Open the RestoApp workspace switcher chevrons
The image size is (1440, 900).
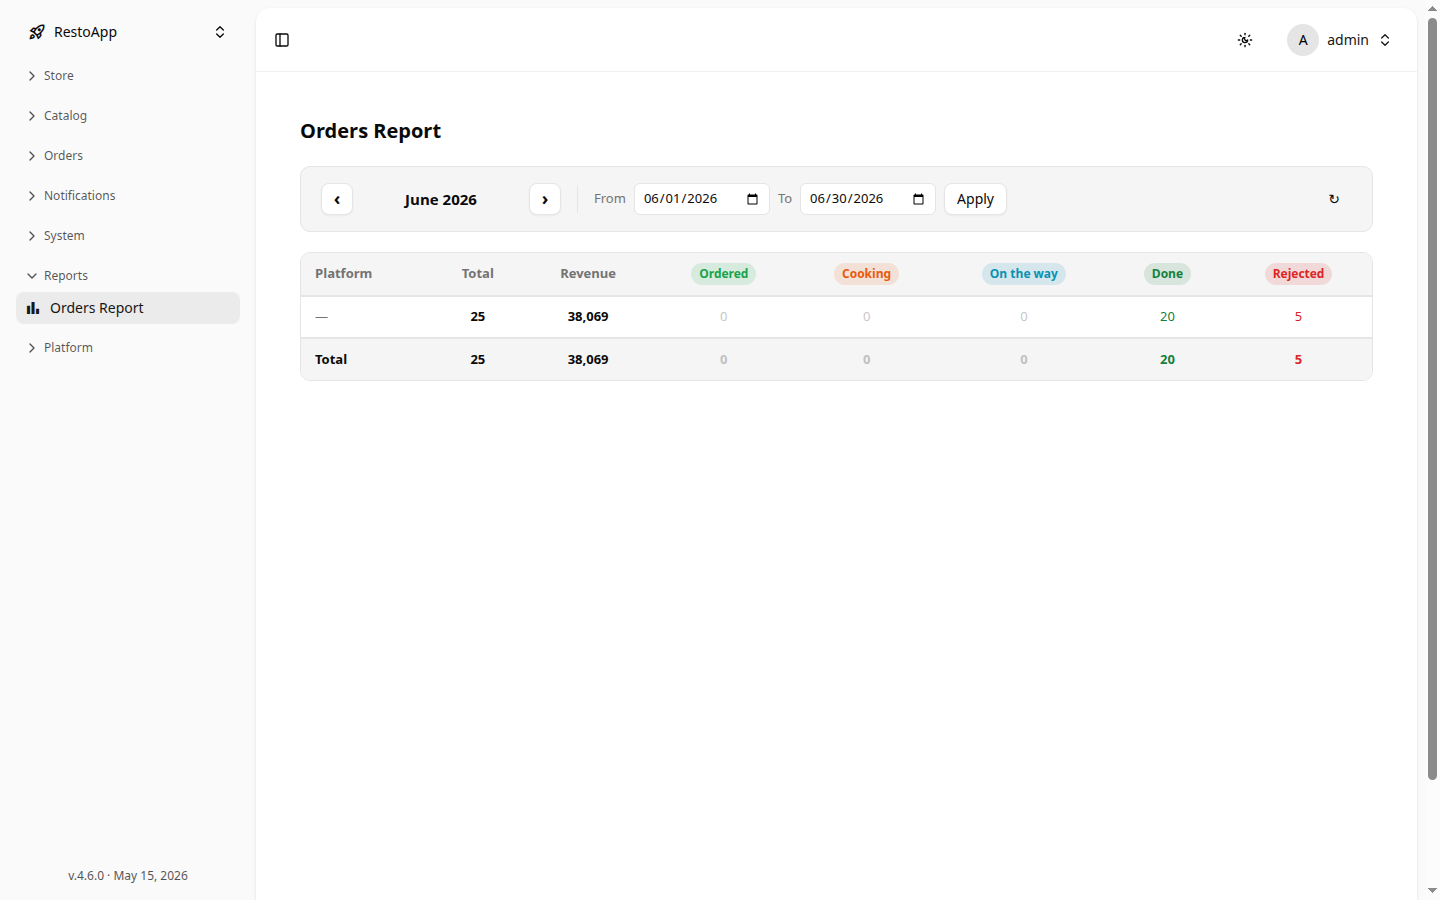(220, 32)
